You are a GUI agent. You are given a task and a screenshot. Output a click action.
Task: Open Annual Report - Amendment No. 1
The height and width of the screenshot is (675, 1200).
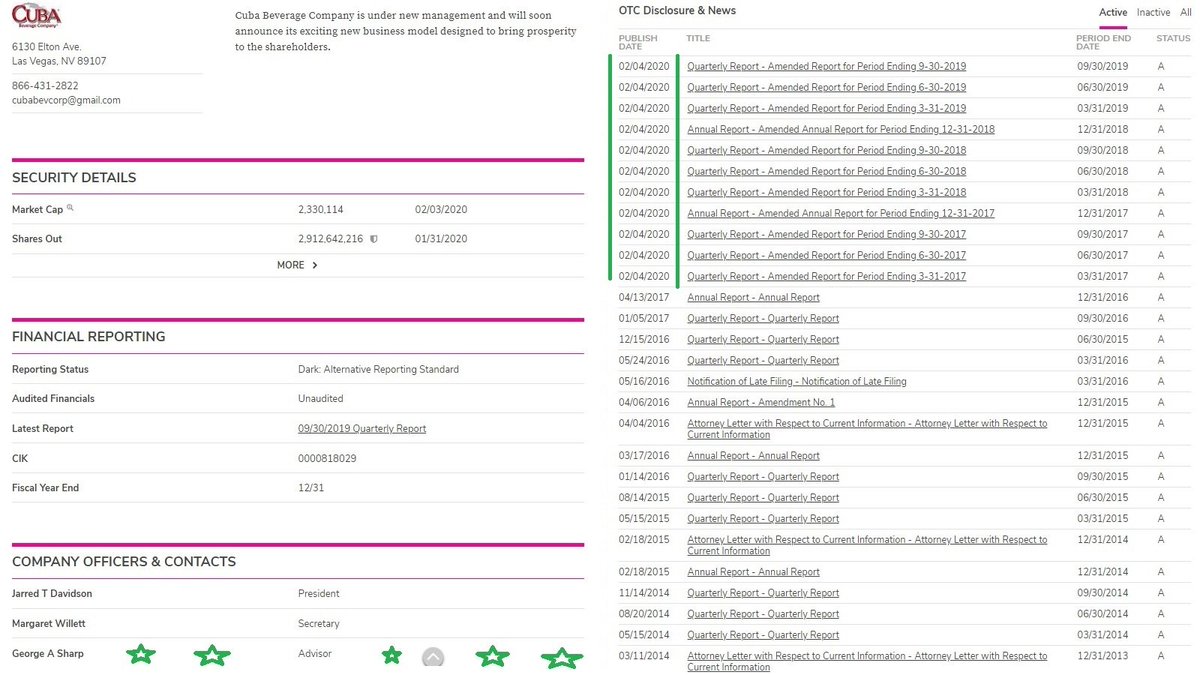coord(761,402)
